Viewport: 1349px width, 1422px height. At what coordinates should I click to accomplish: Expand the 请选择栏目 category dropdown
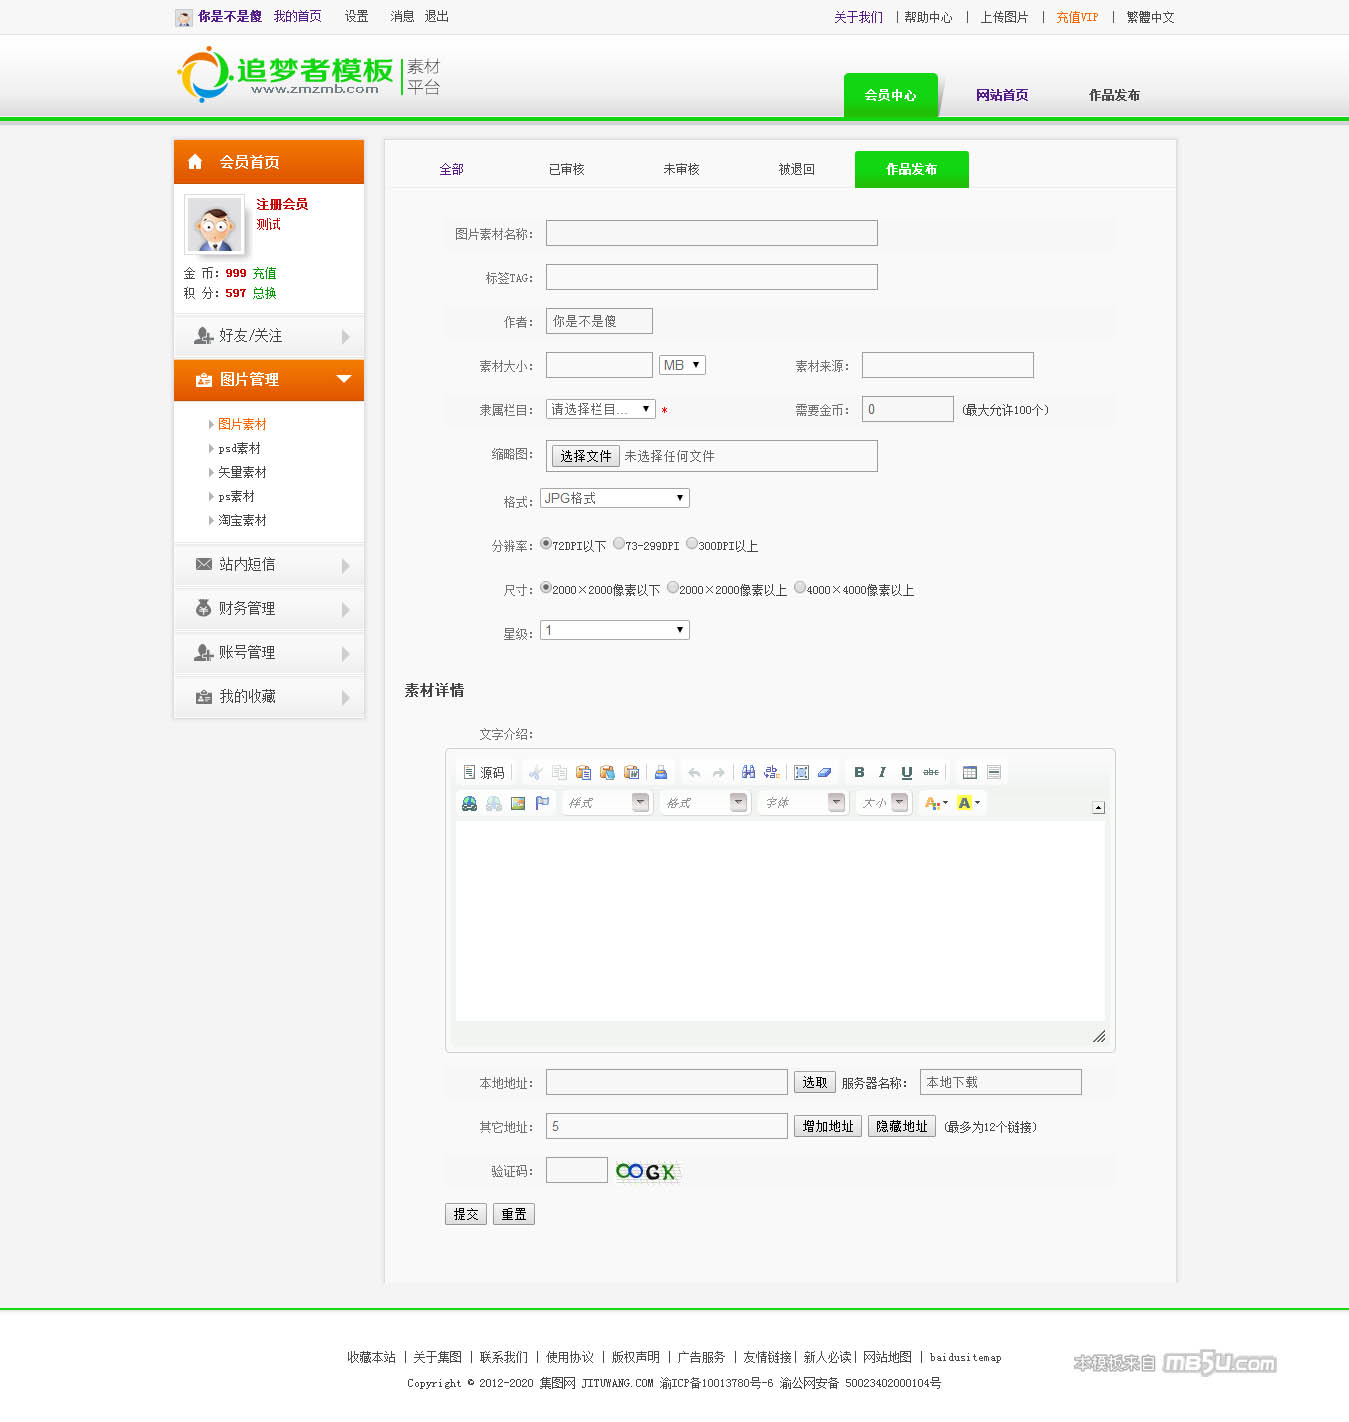coord(600,409)
